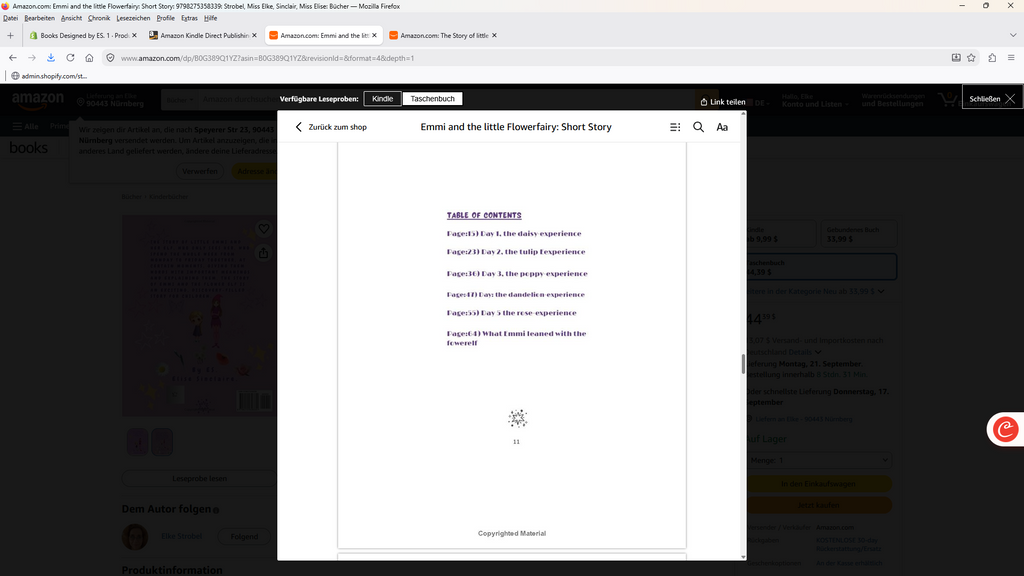1024x576 pixels.
Task: Open the Lesezeichen menu
Action: point(133,18)
